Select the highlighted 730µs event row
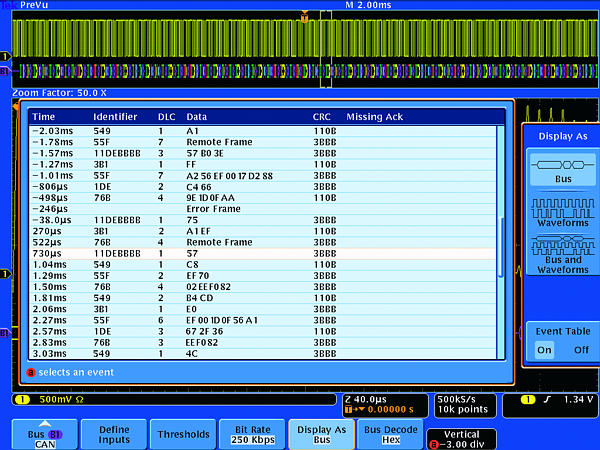 coord(260,255)
